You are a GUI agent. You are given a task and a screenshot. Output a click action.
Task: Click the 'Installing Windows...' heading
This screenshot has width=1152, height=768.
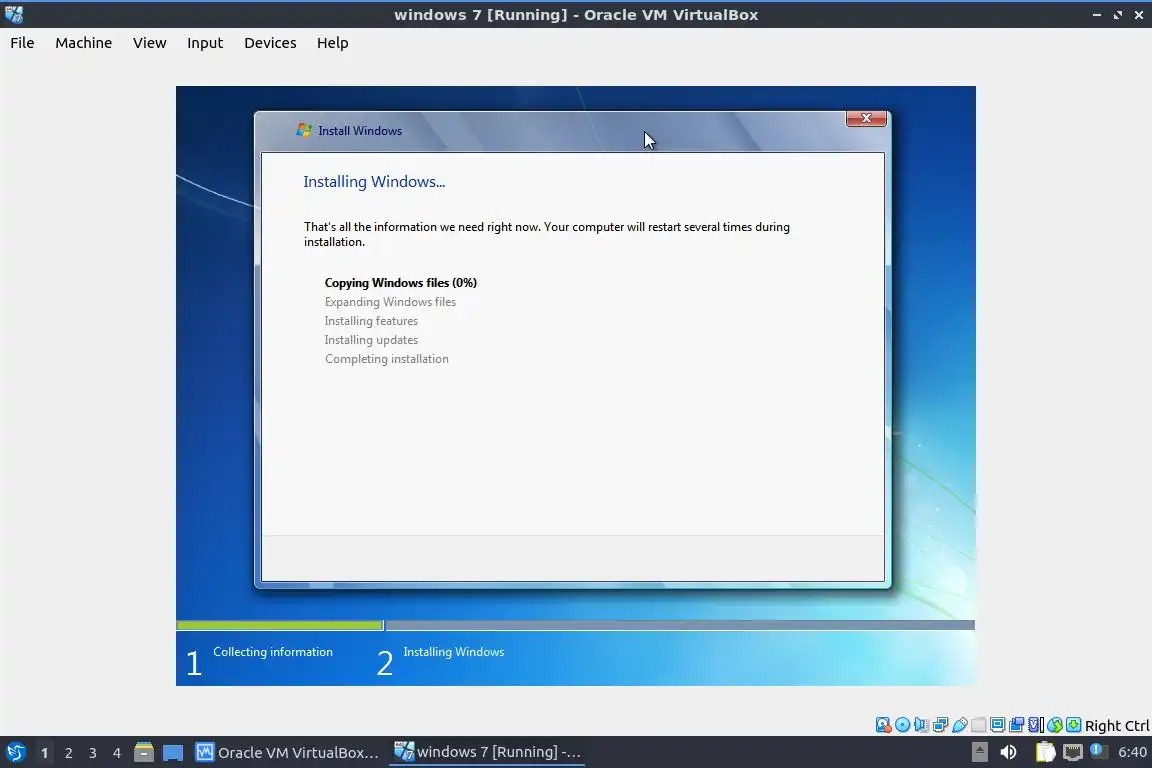click(374, 182)
